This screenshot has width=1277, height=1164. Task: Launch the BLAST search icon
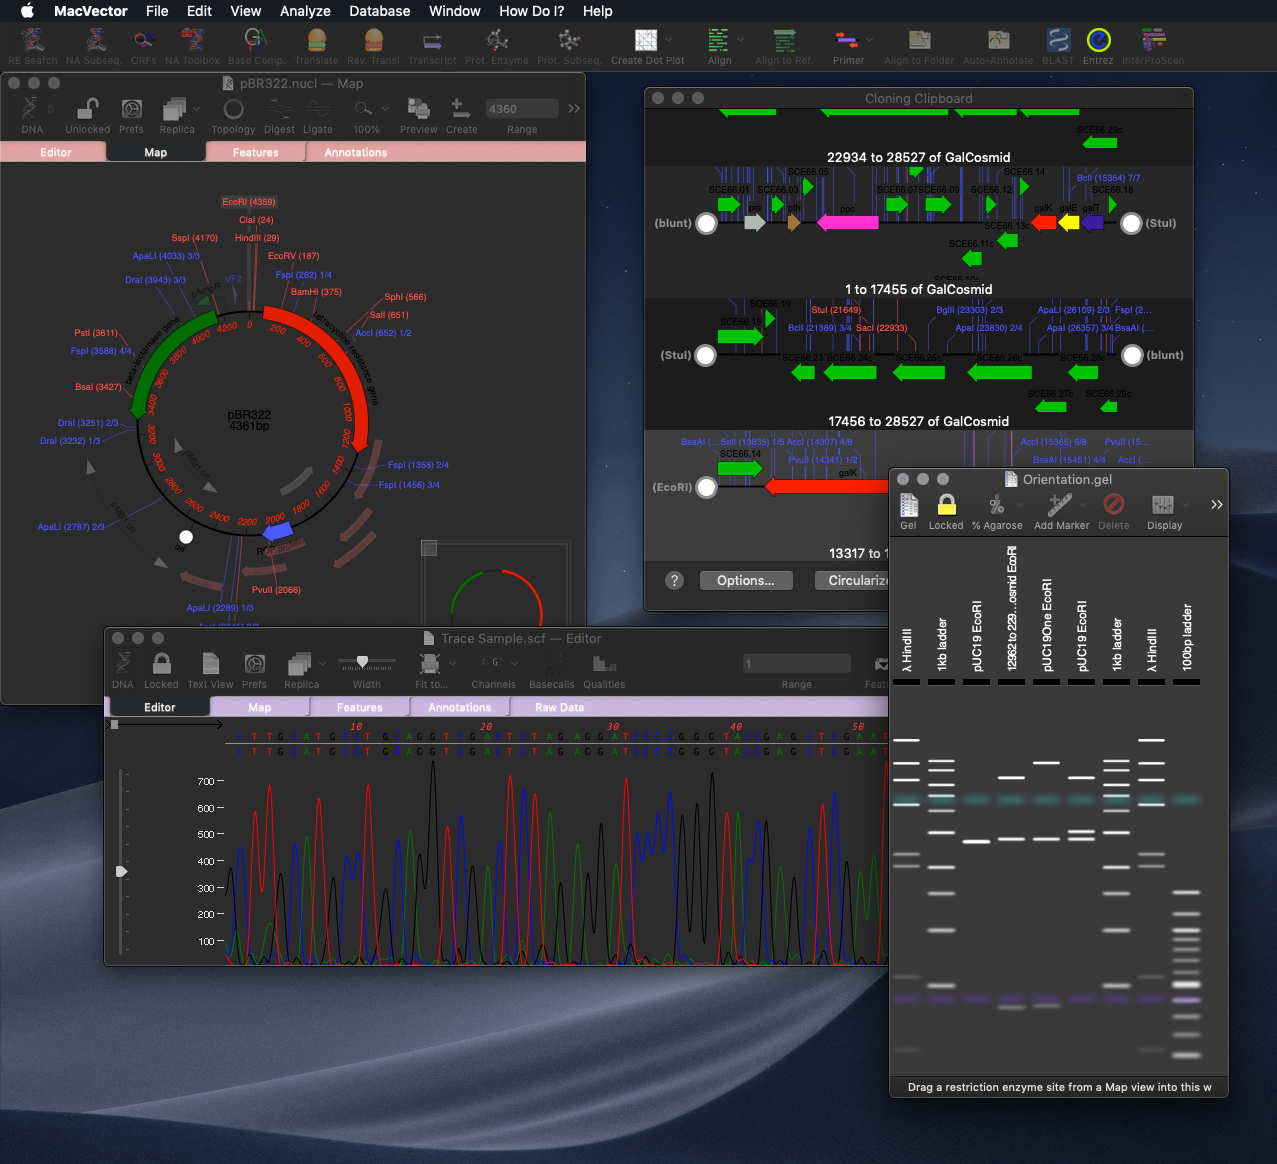point(1058,40)
